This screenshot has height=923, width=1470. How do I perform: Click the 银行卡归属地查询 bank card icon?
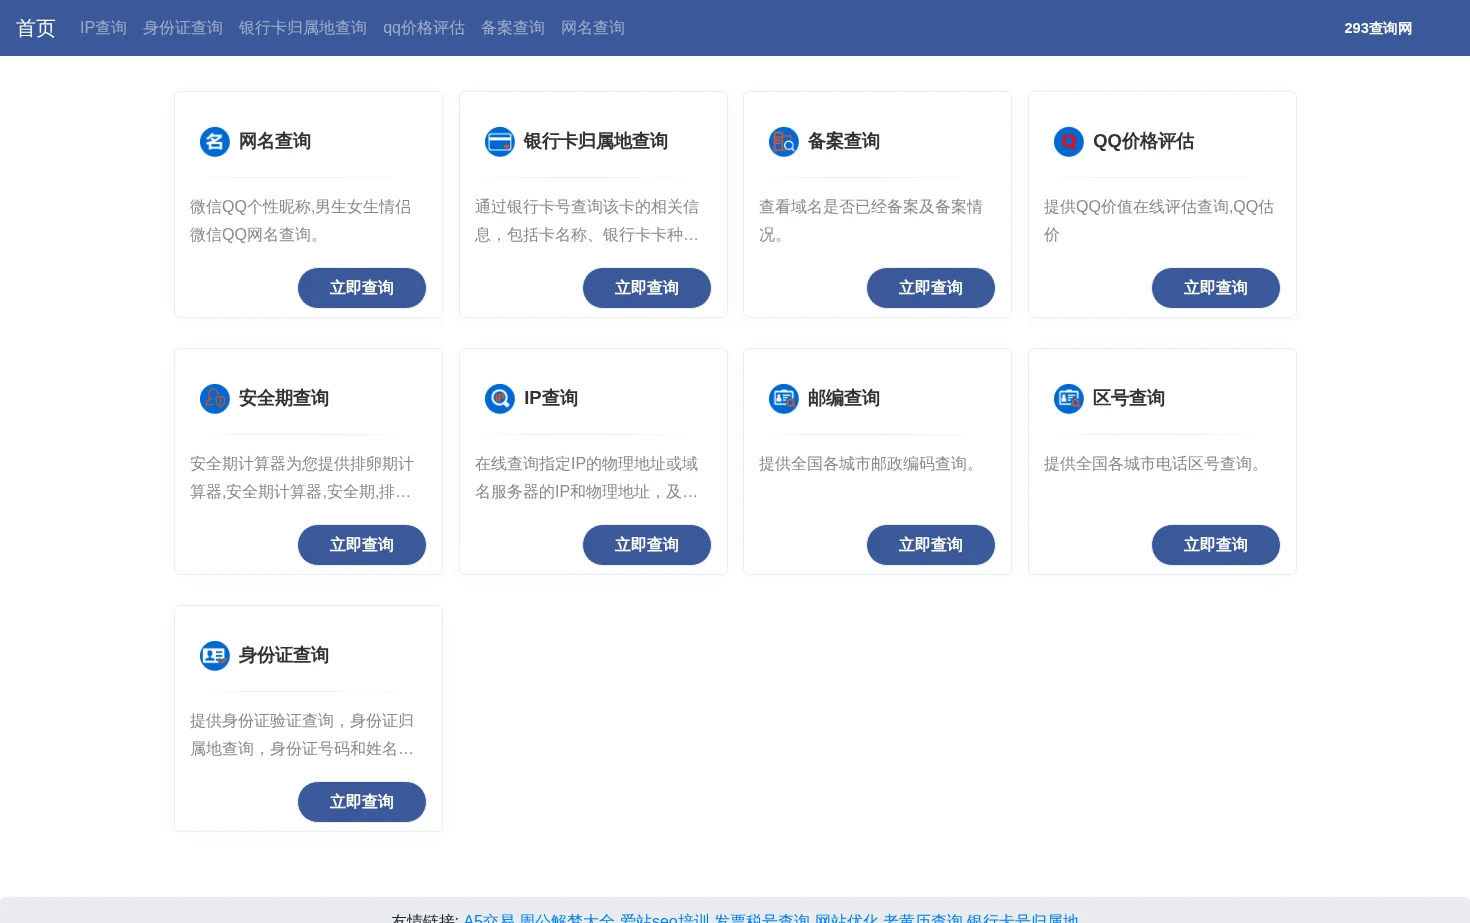click(500, 142)
